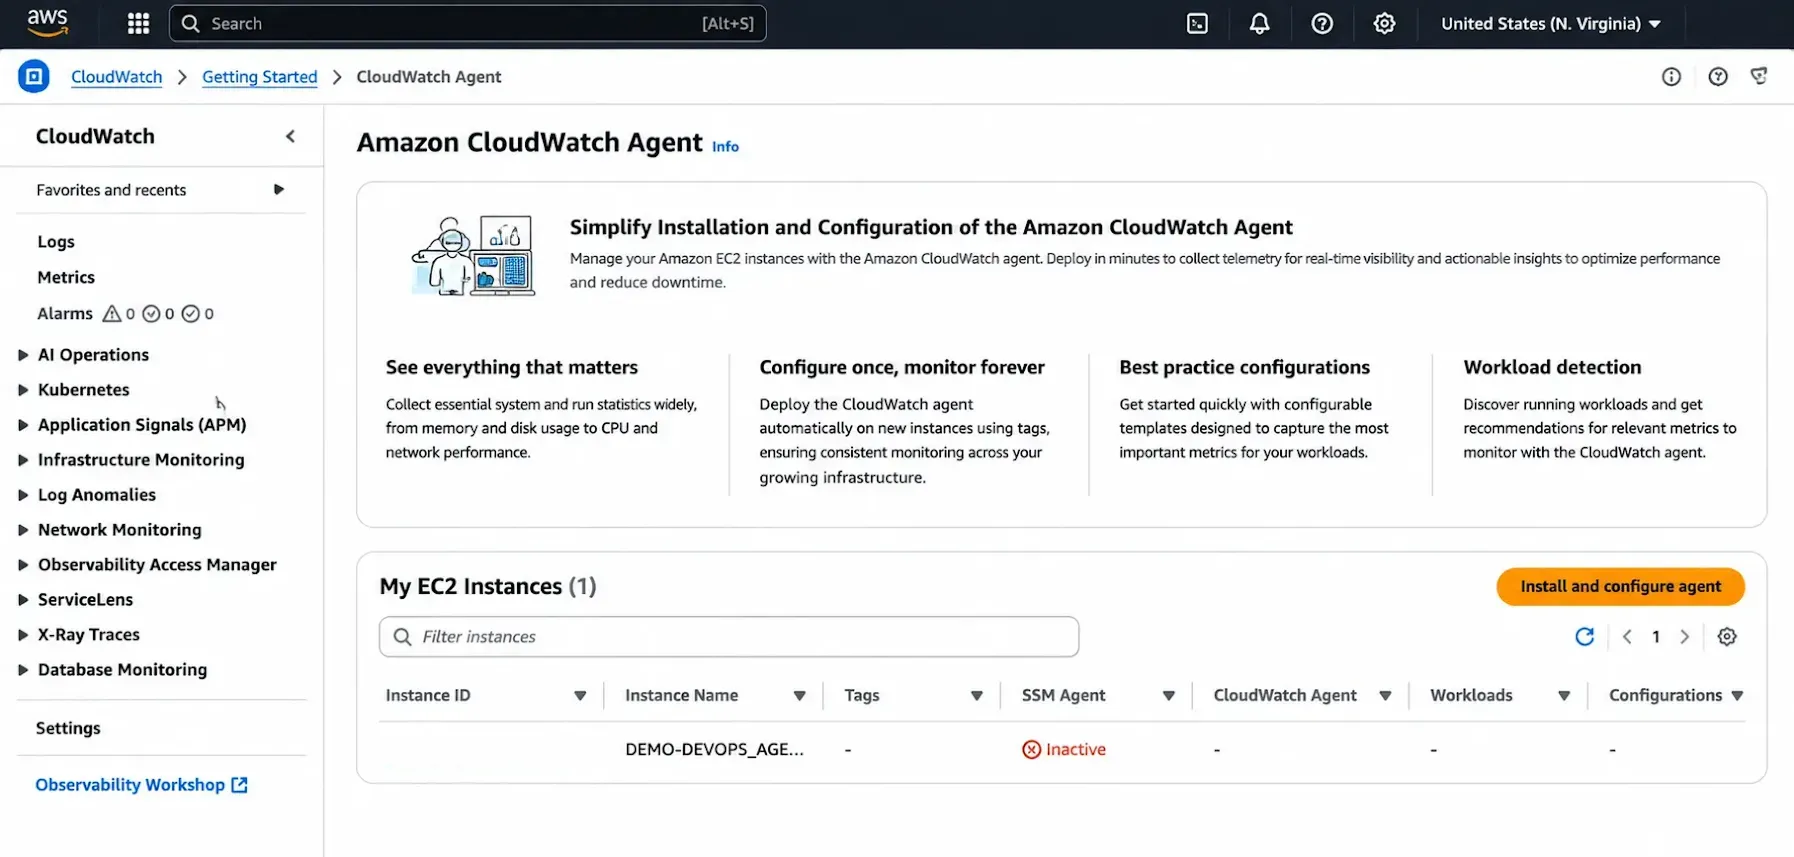Open Settings in the sidebar

click(68, 728)
